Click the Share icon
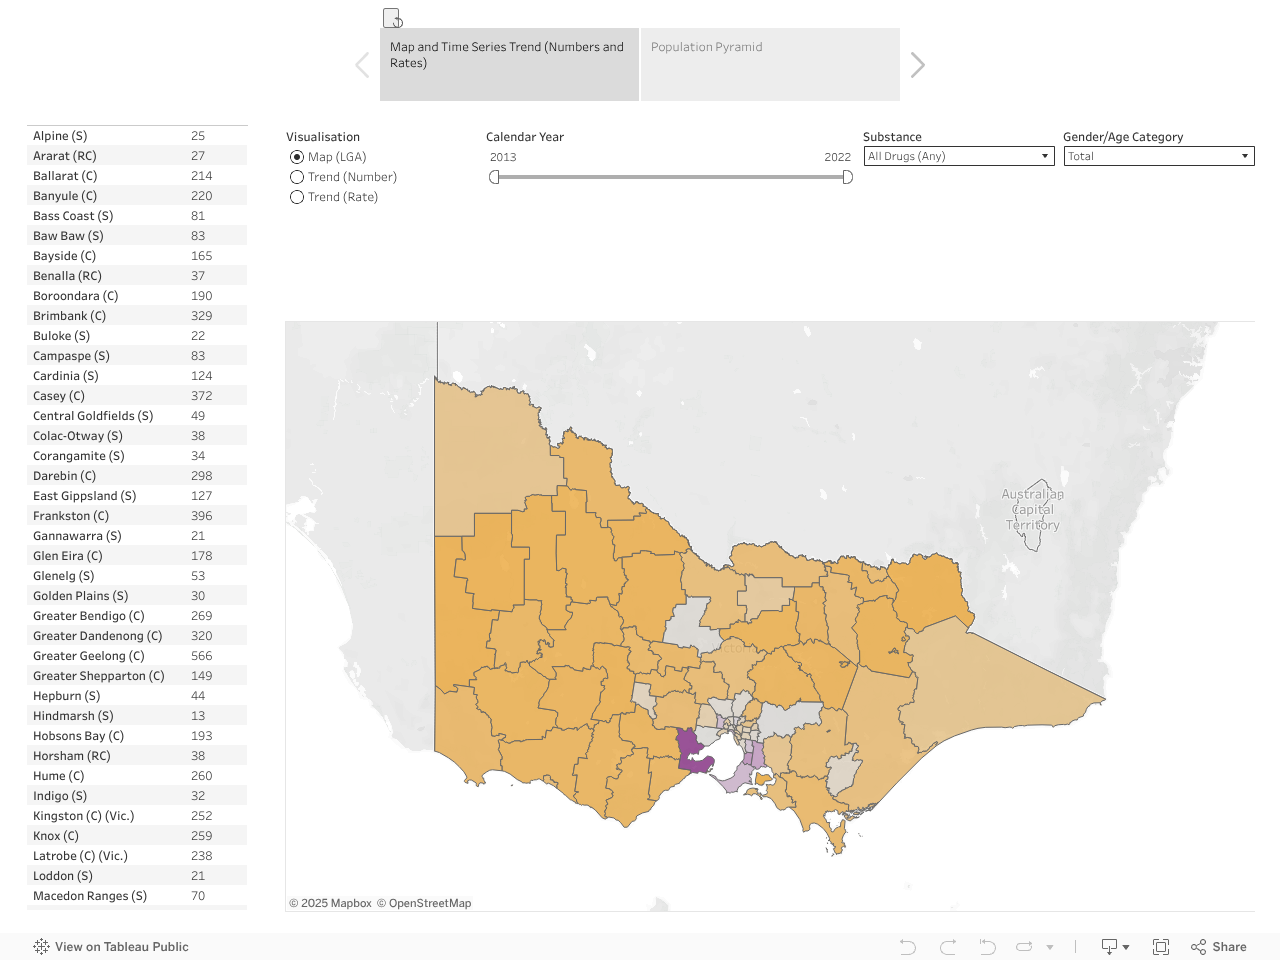 1218,947
